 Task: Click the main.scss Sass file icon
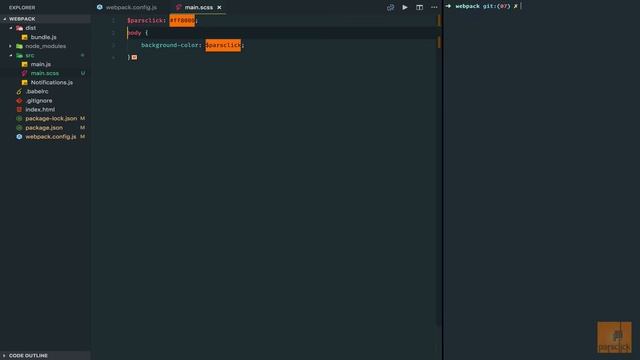[x=24, y=73]
